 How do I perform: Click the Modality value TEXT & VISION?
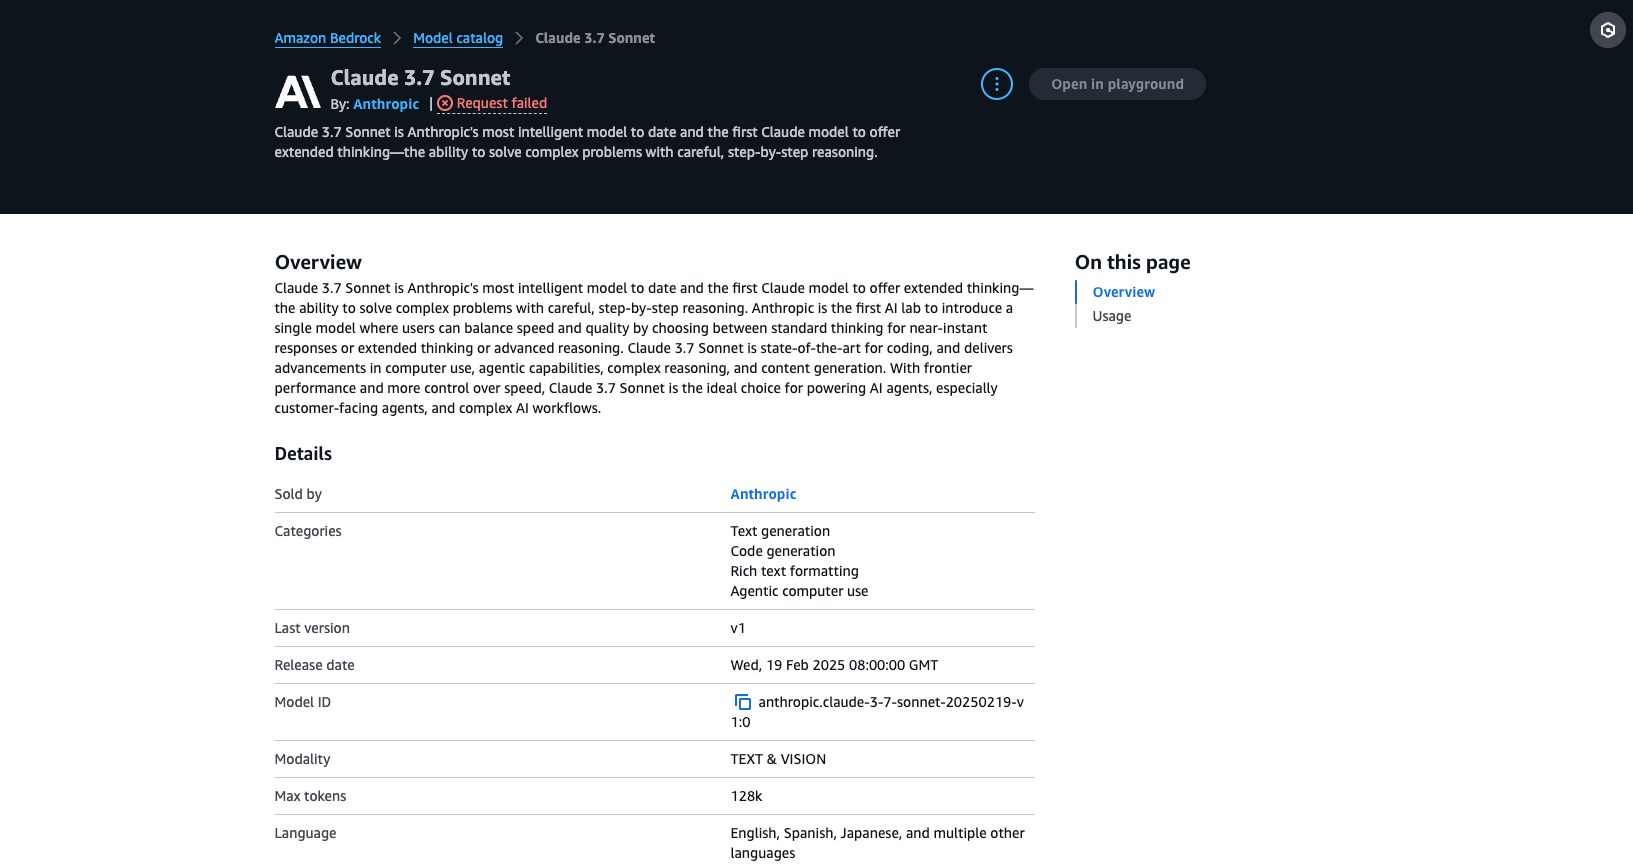pyautogui.click(x=778, y=759)
